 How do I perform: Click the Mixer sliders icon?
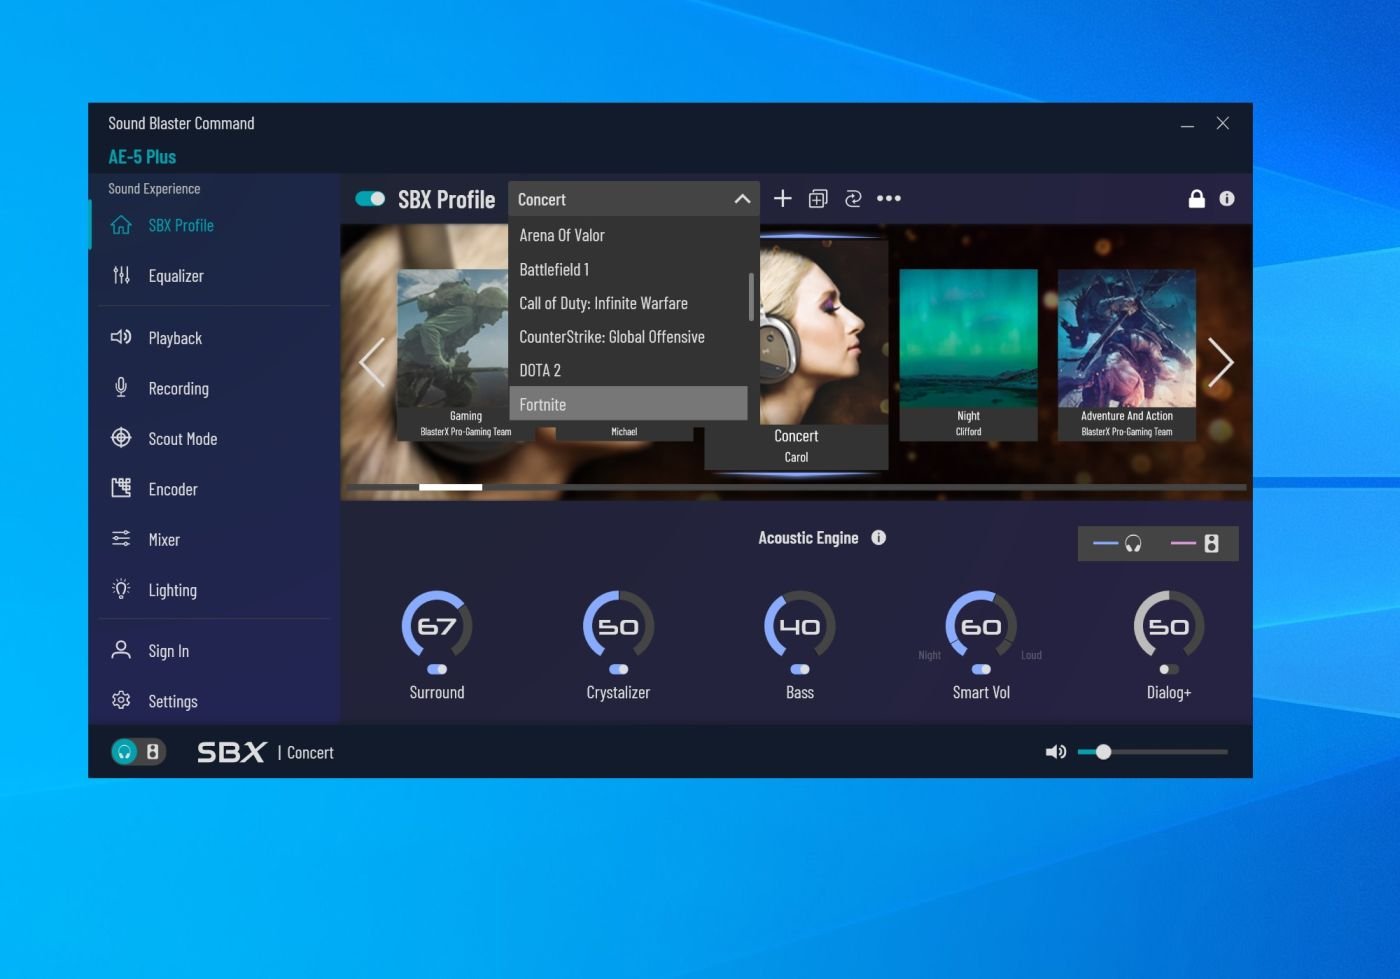pyautogui.click(x=121, y=539)
